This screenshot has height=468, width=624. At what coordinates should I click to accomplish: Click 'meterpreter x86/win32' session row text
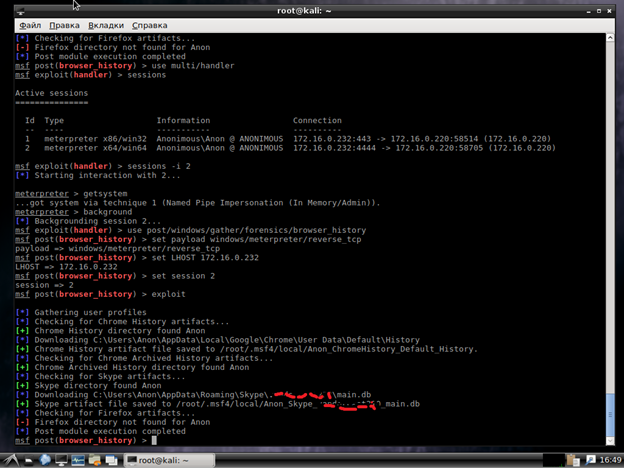point(95,139)
